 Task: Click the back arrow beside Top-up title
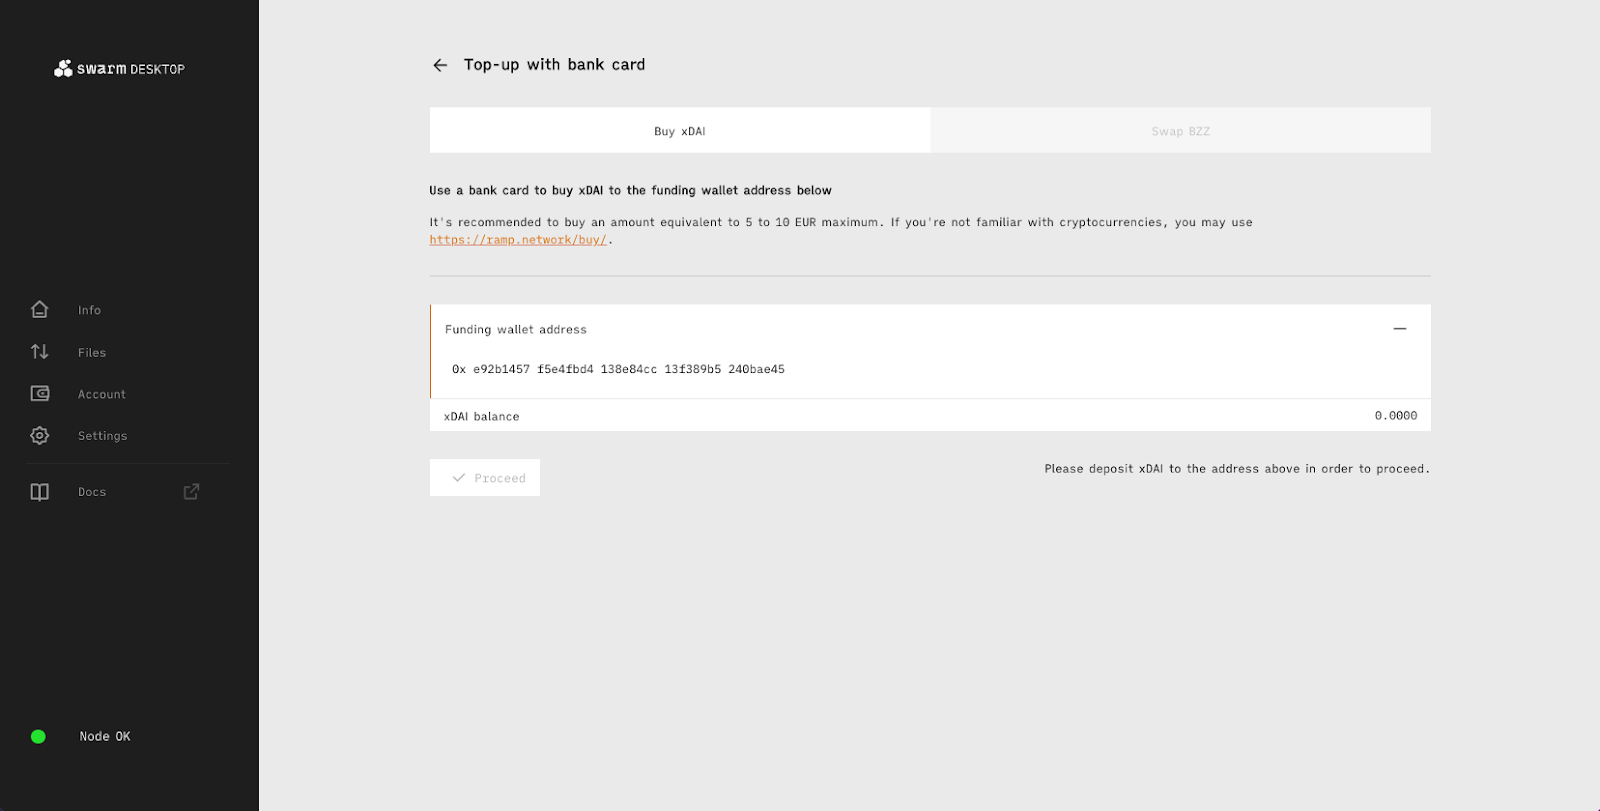(440, 65)
